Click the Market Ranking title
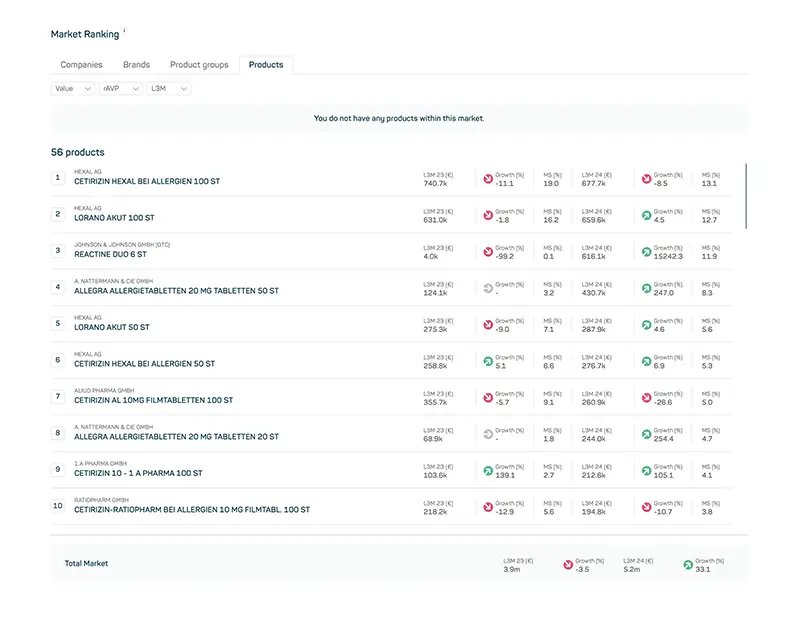Viewport: 800px width, 624px height. tap(85, 34)
